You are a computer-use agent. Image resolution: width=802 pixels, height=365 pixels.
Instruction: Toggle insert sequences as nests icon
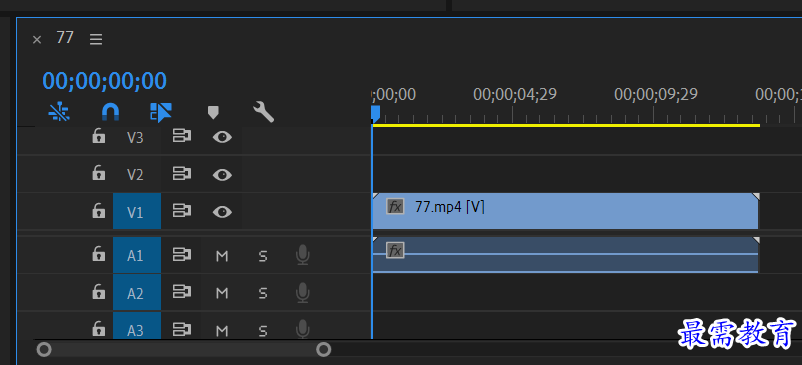tap(59, 112)
